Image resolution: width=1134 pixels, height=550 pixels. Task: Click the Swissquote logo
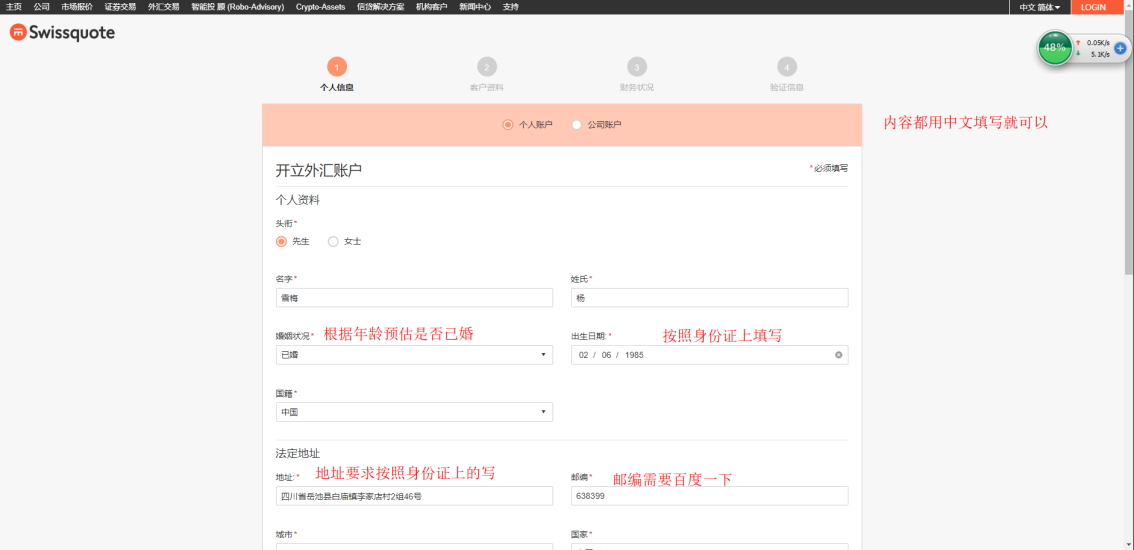[62, 33]
